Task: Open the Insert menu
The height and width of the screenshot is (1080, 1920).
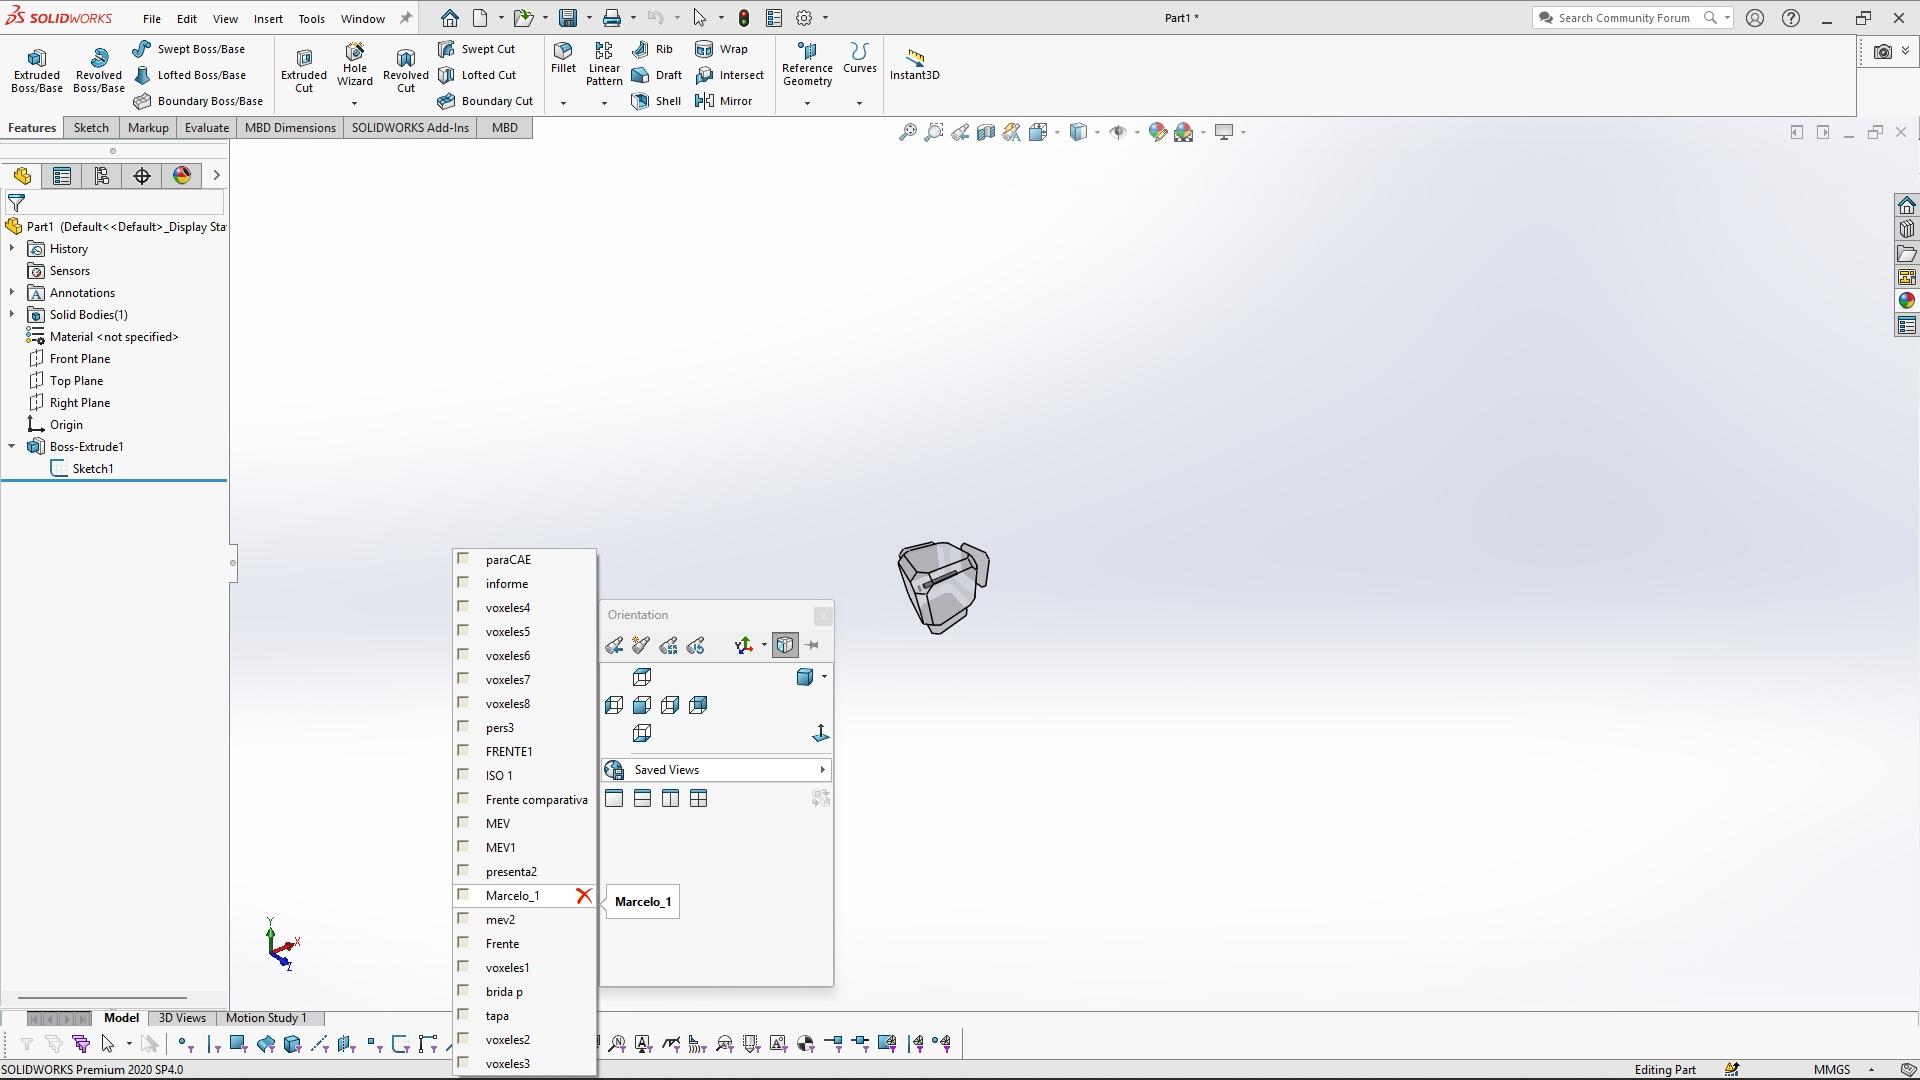Action: pos(268,18)
